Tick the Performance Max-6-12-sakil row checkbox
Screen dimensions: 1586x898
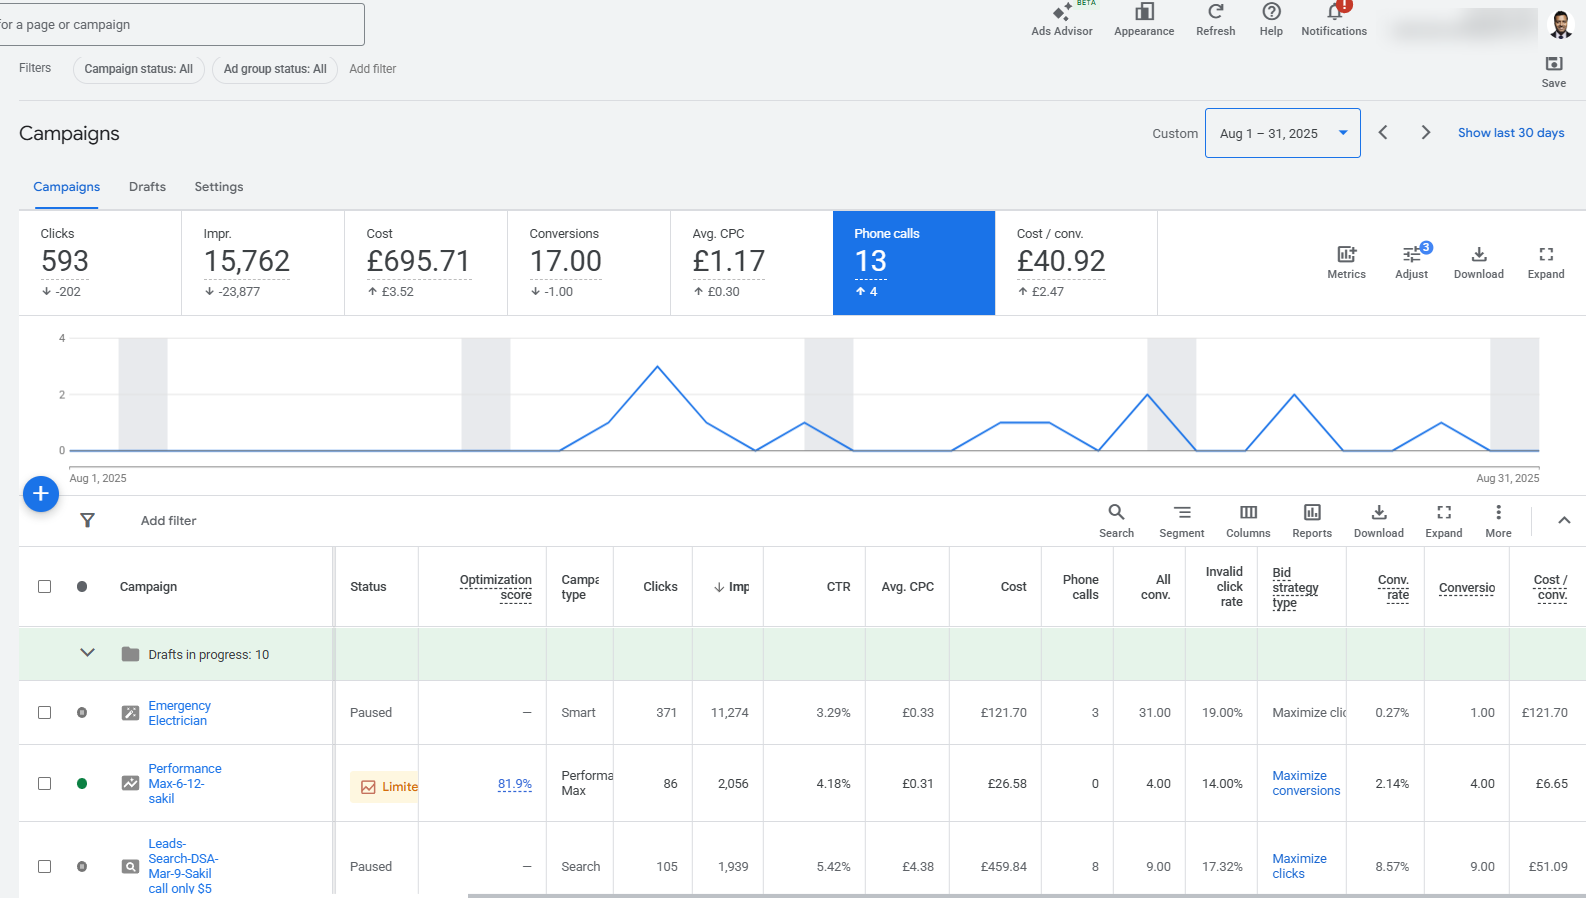click(44, 784)
